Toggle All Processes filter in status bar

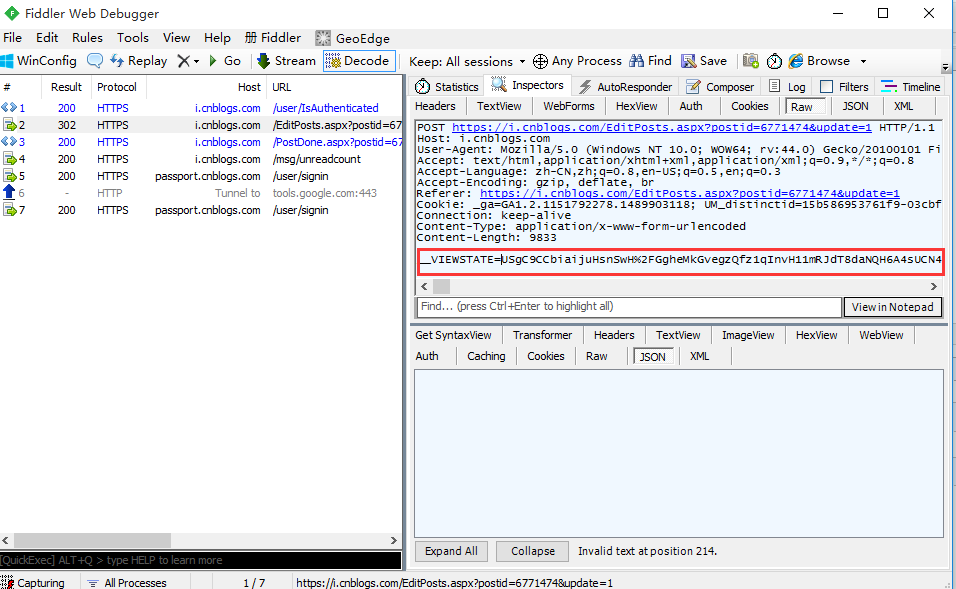click(128, 581)
